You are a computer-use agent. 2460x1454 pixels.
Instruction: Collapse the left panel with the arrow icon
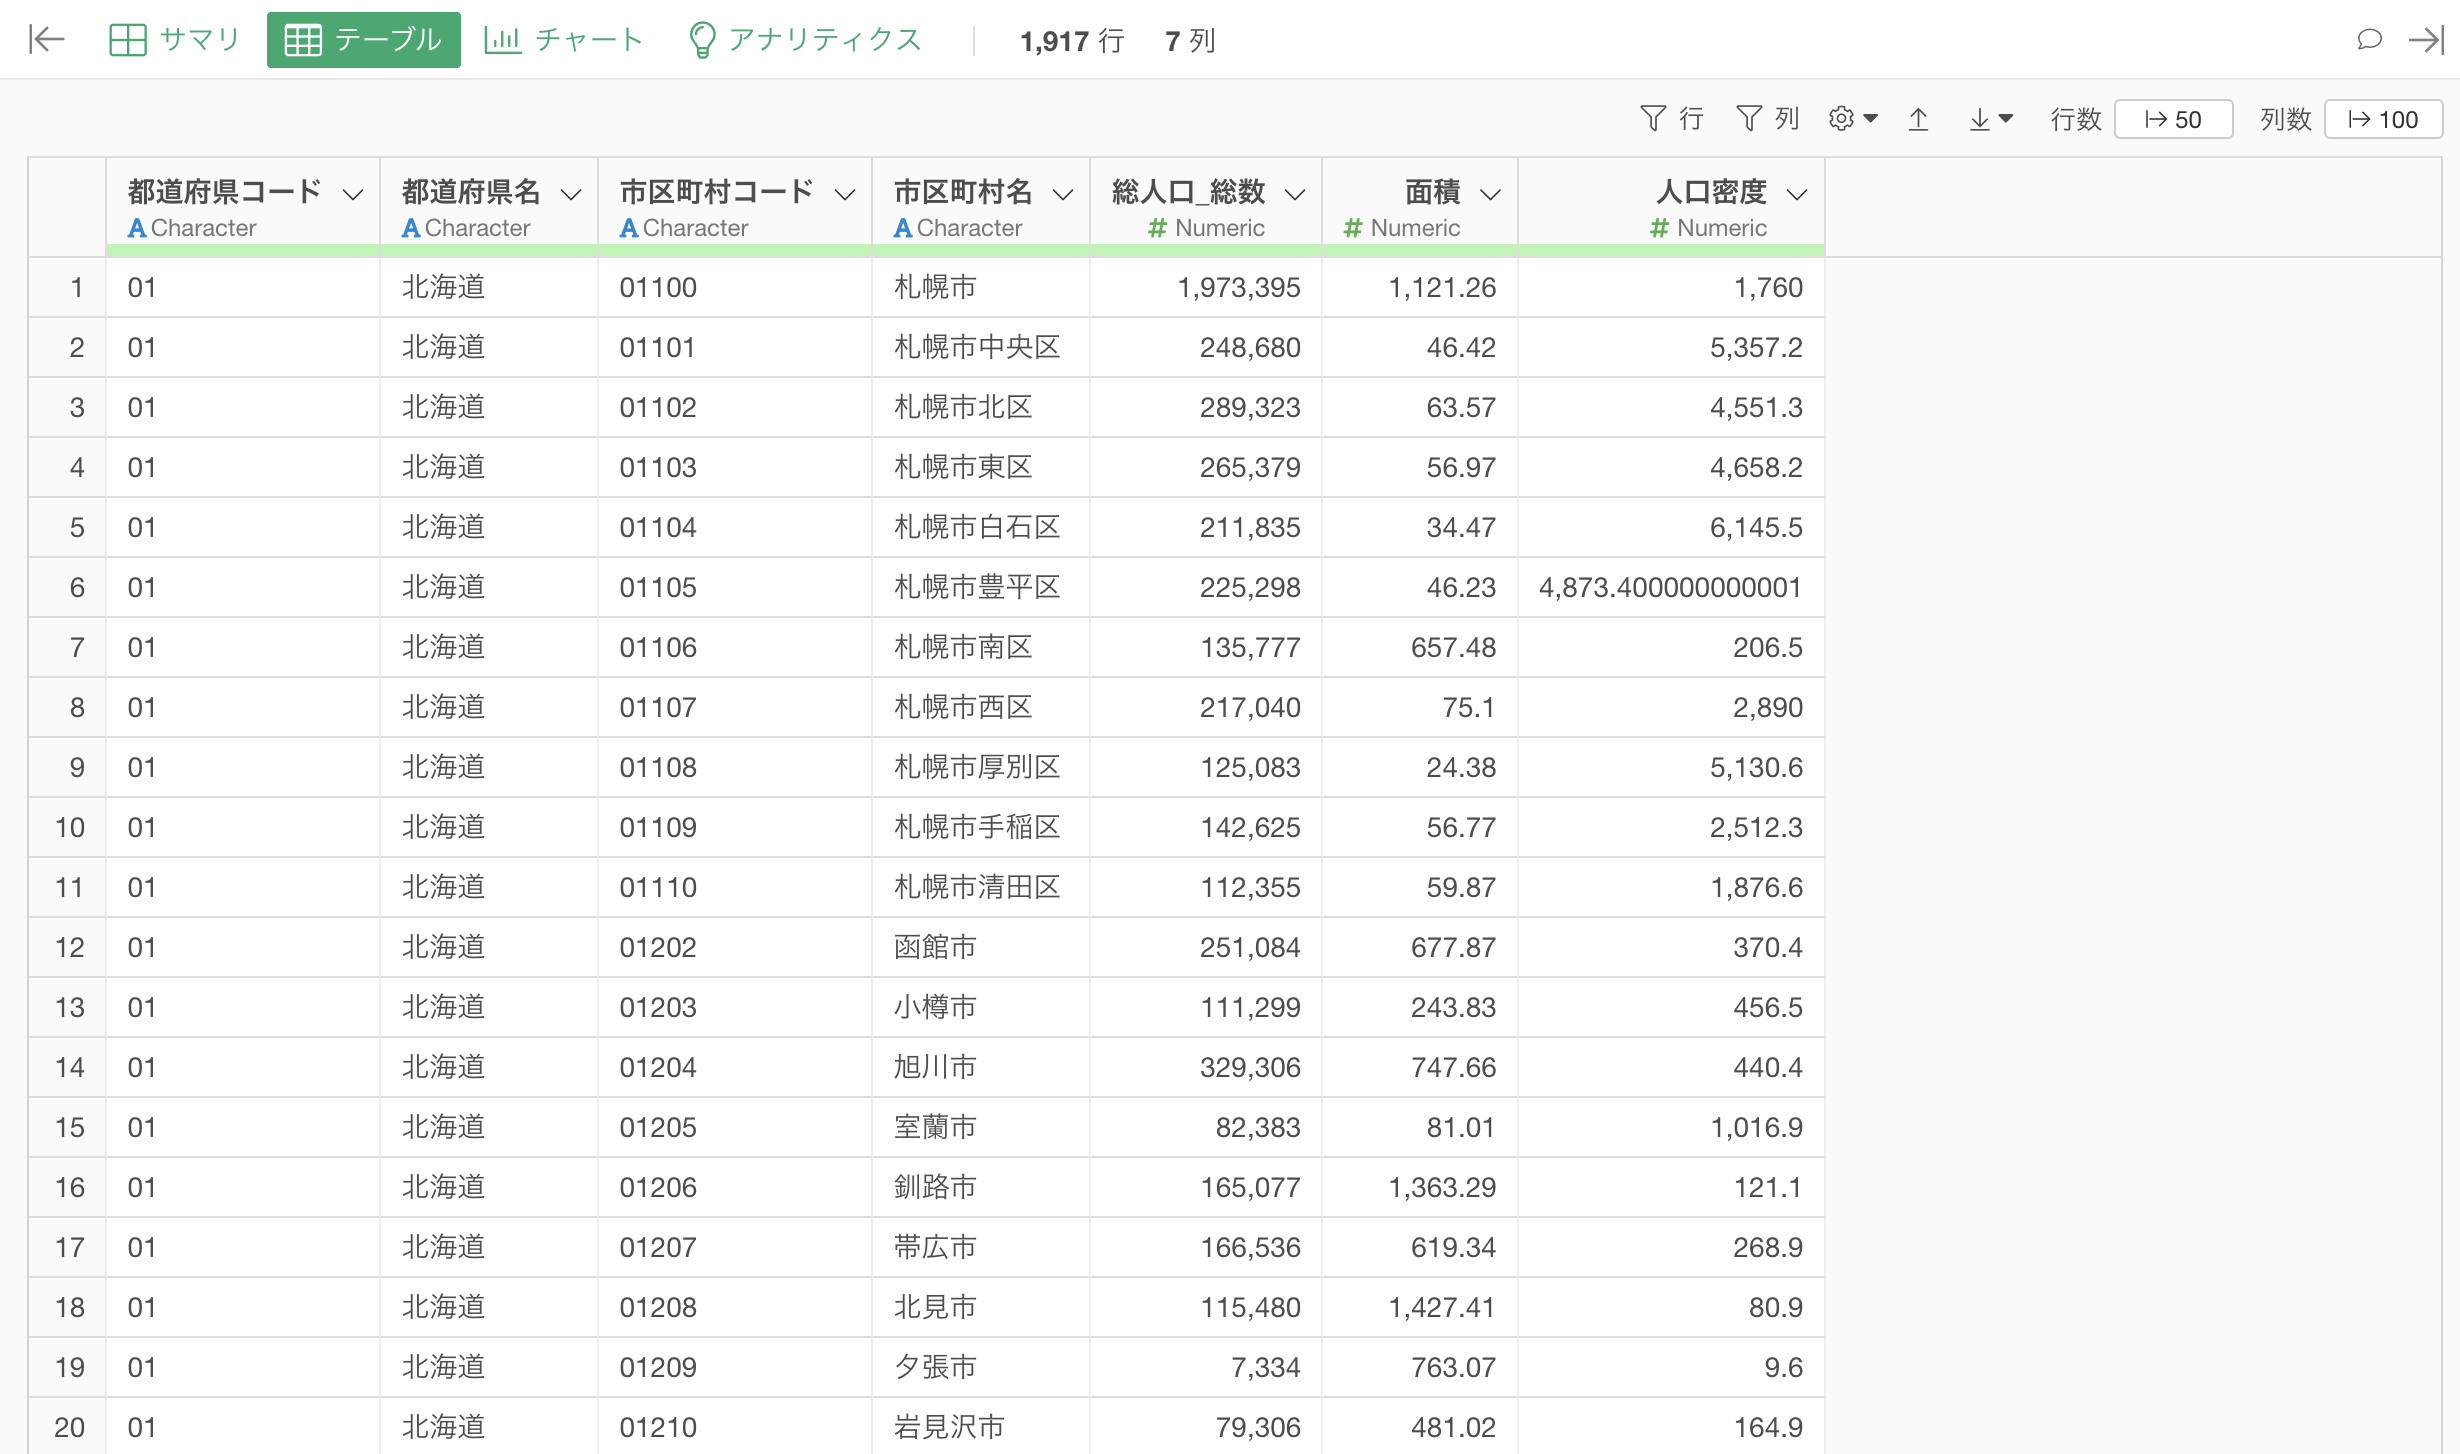point(46,40)
